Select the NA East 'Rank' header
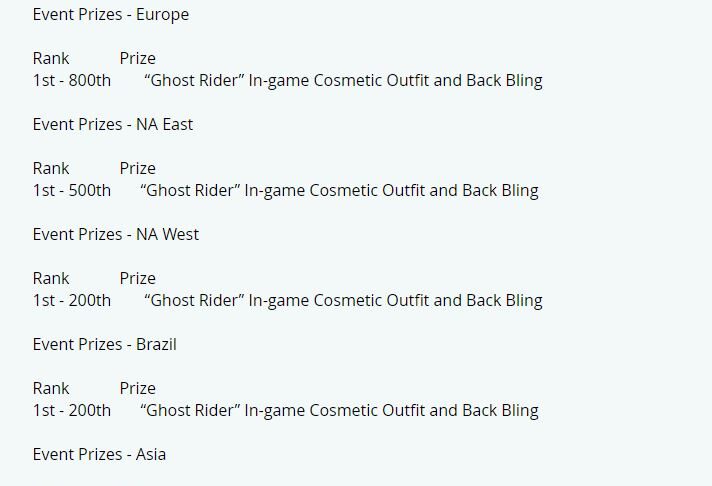This screenshot has width=712, height=486. 51,169
